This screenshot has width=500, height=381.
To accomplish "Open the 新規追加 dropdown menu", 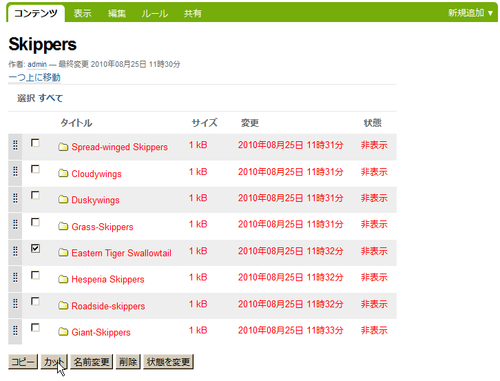I will coord(470,13).
